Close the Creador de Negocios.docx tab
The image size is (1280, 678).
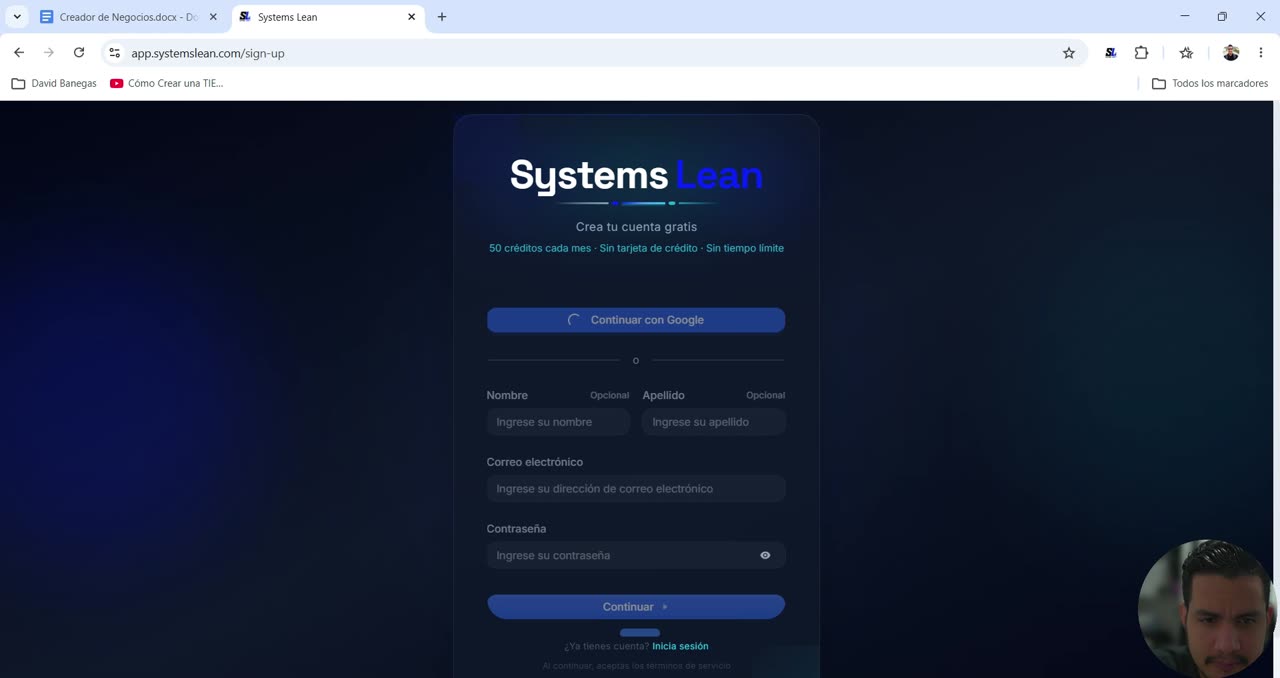tap(213, 17)
